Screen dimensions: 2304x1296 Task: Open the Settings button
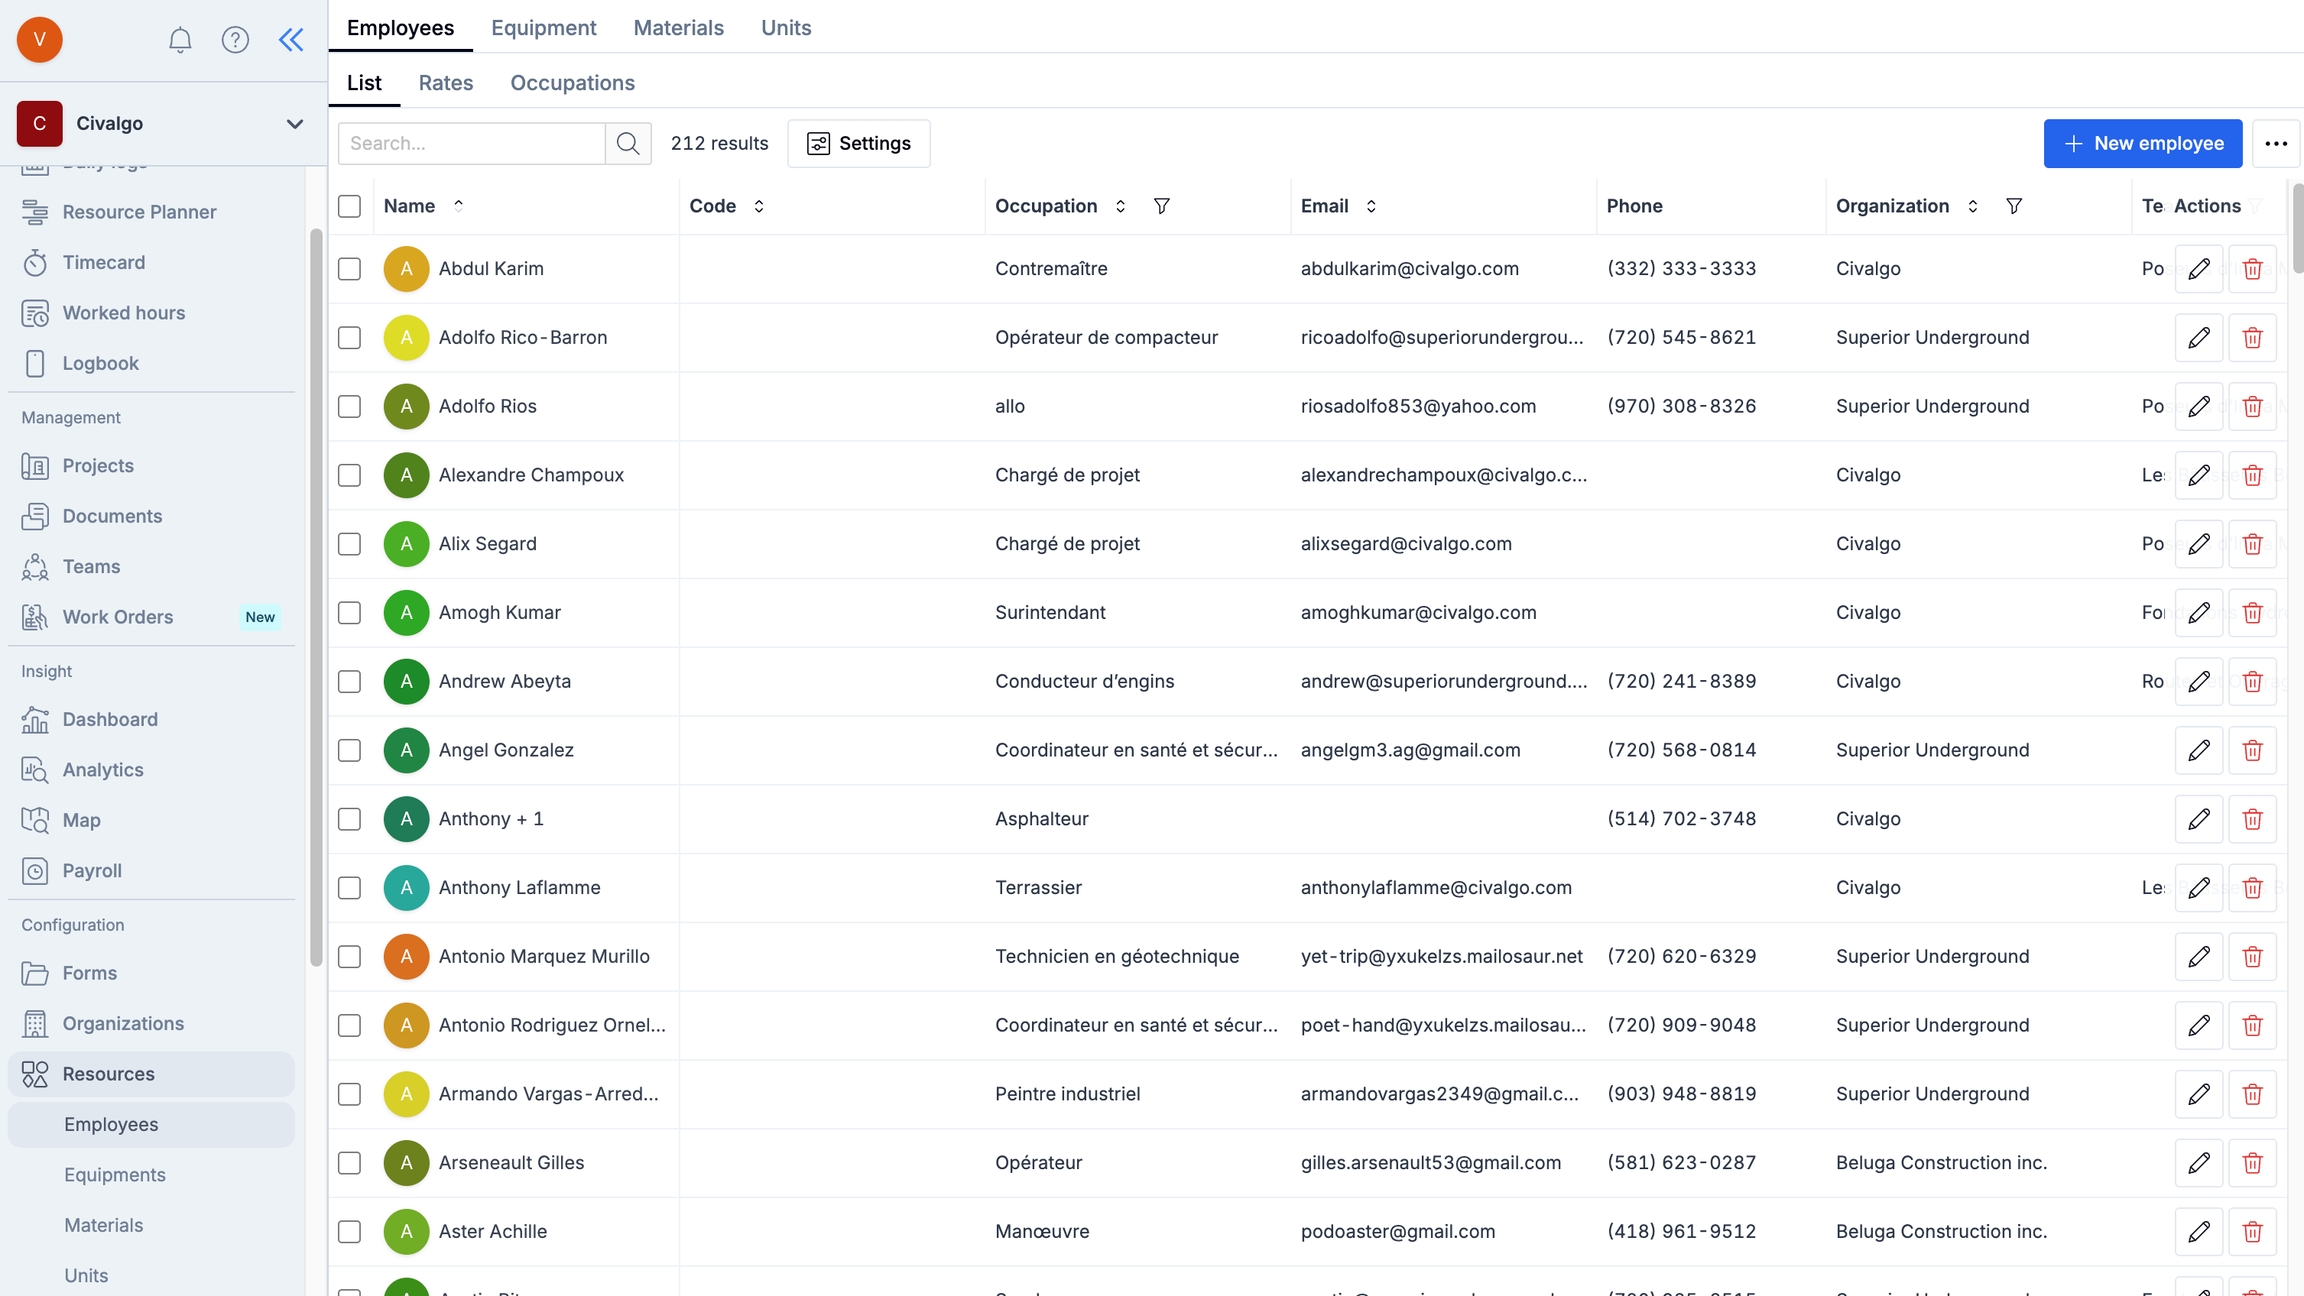[x=858, y=143]
